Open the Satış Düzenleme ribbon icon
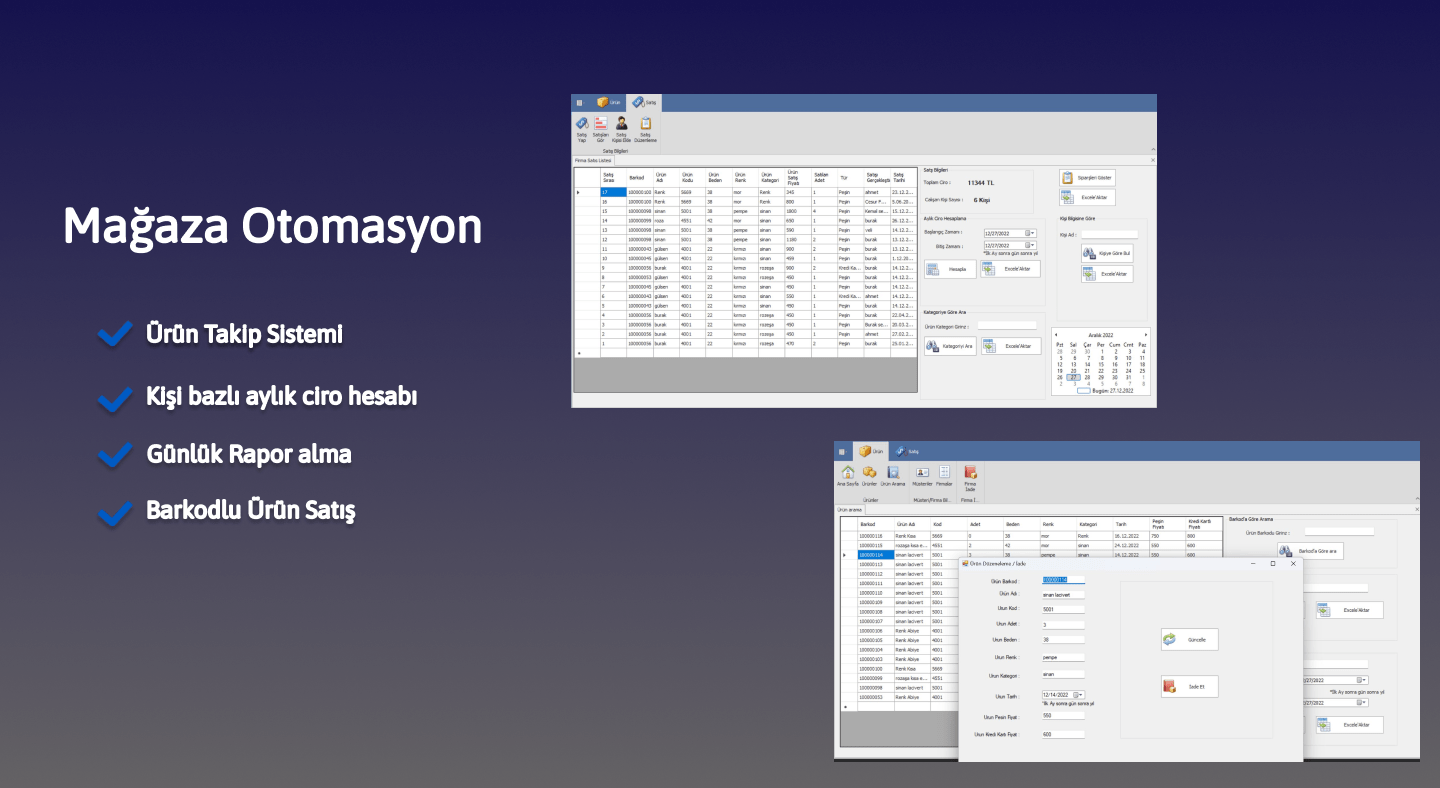 pos(645,130)
